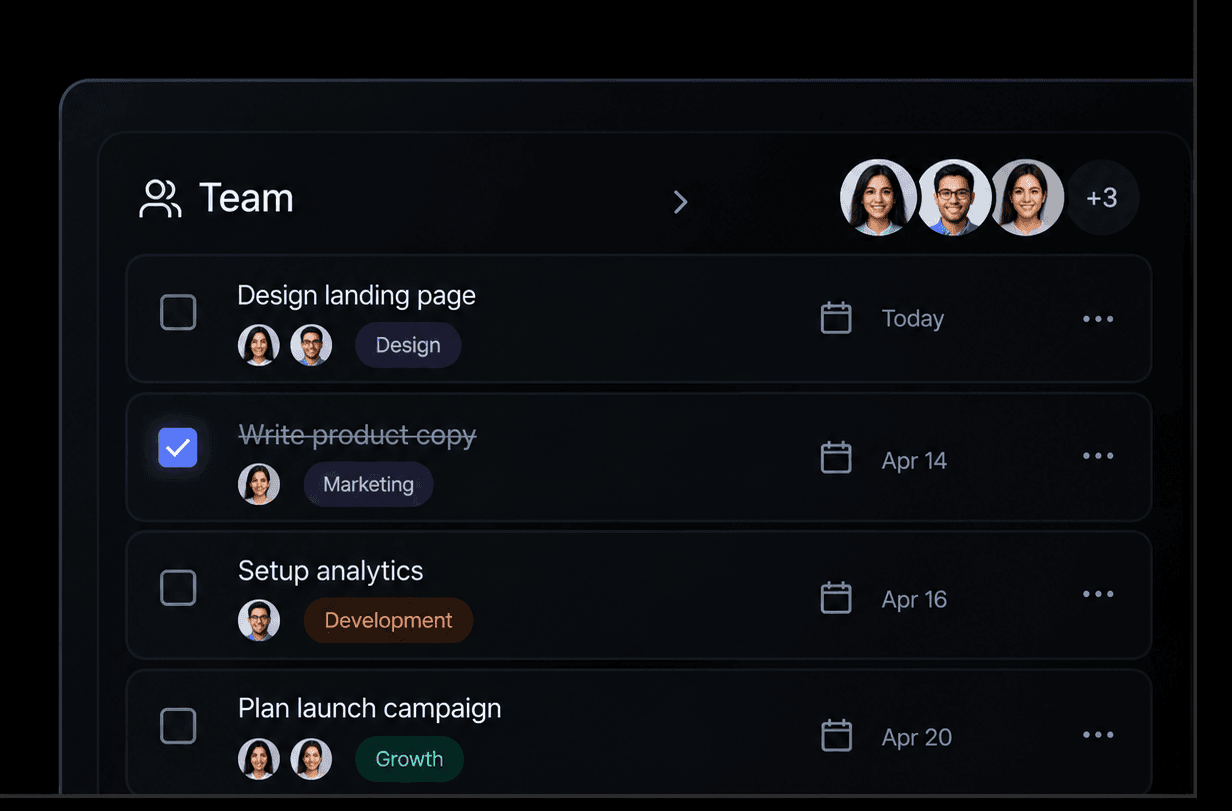Viewport: 1232px width, 811px height.
Task: Click the calendar icon next to Apr 14
Action: (836, 457)
